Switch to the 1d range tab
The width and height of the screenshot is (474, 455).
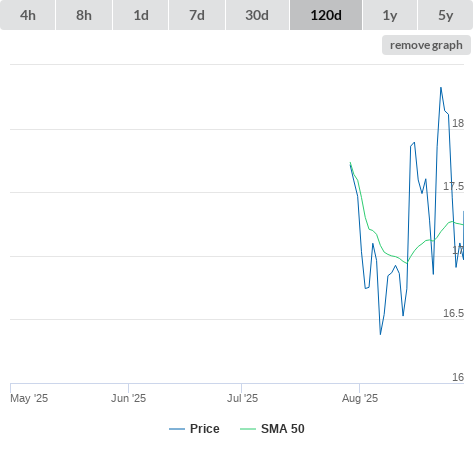coord(141,15)
